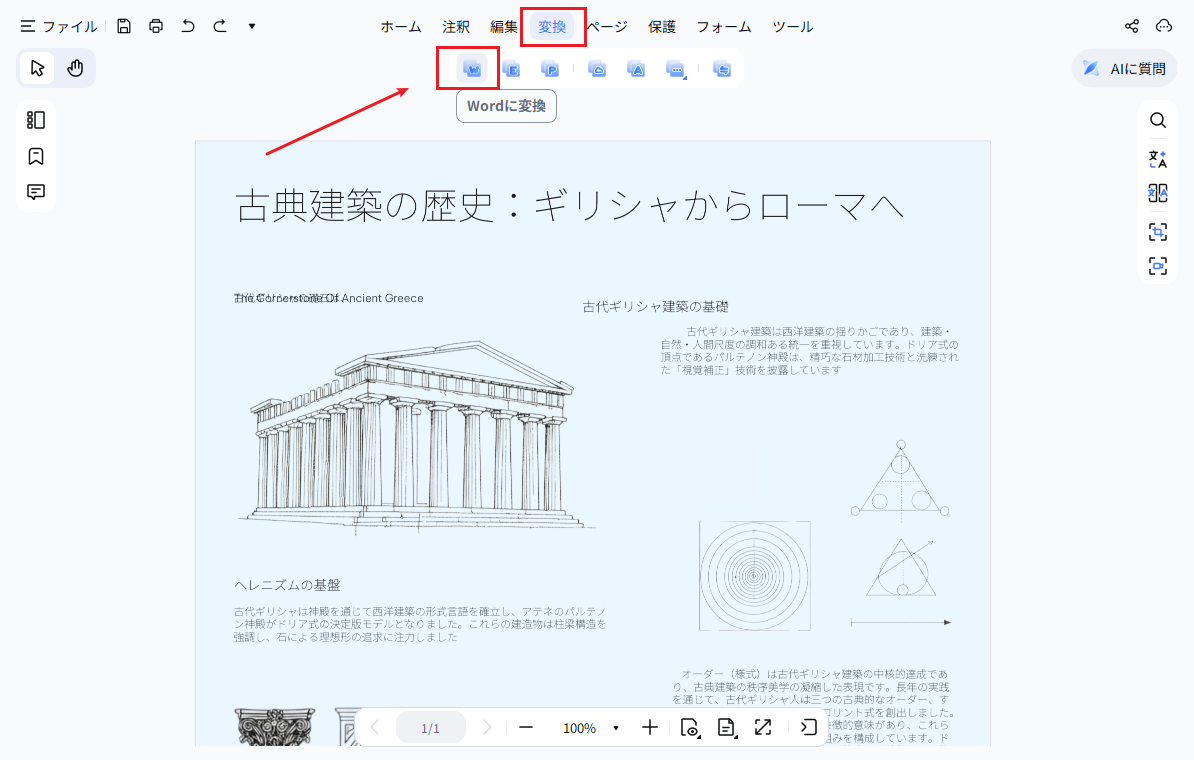Select the 変換 tab
Image resolution: width=1194 pixels, height=760 pixels.
tap(552, 27)
